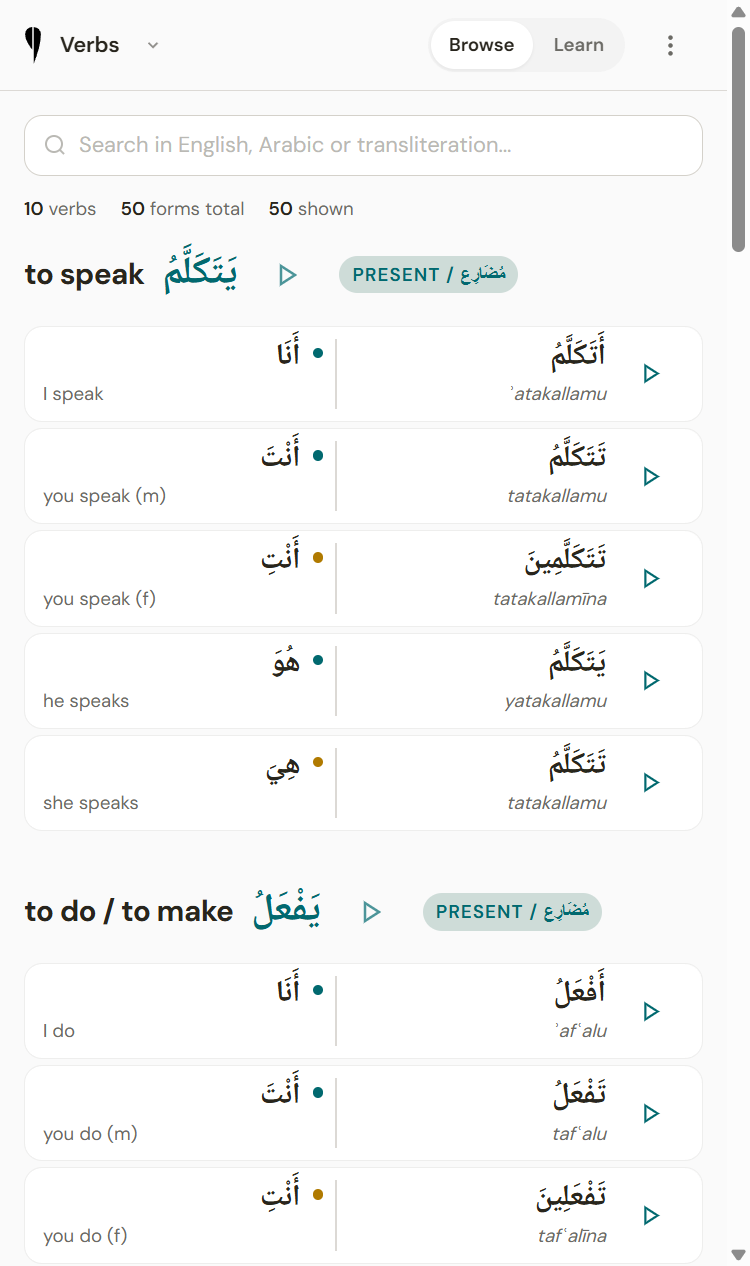Viewport: 750px width, 1266px height.
Task: Play pronunciation of tatakallamīna
Action: click(x=651, y=578)
